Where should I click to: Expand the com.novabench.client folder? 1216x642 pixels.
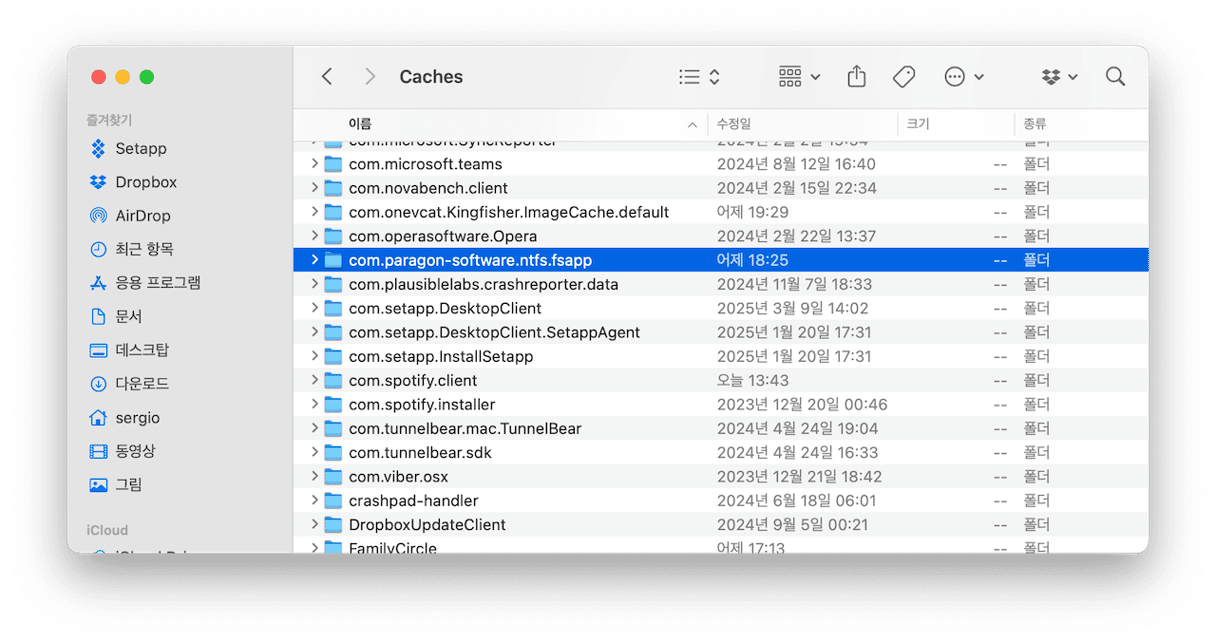coord(314,188)
